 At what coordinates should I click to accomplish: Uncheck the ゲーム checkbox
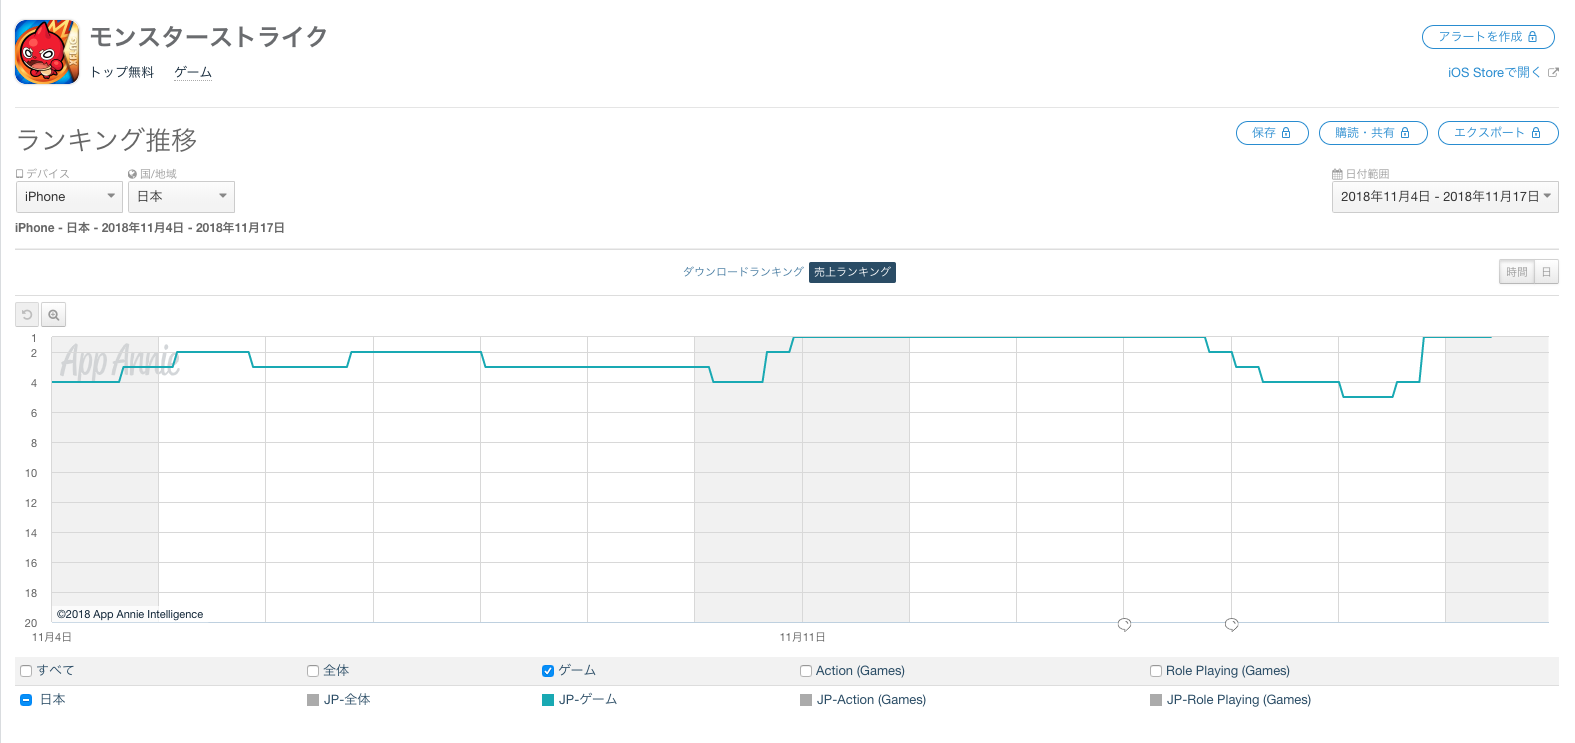pyautogui.click(x=548, y=671)
